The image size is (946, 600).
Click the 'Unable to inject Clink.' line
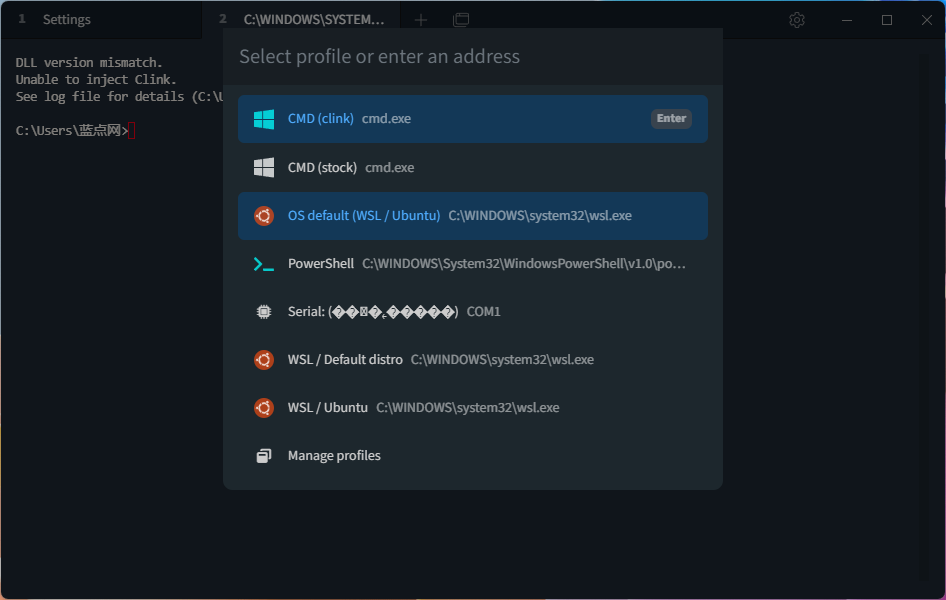click(96, 80)
